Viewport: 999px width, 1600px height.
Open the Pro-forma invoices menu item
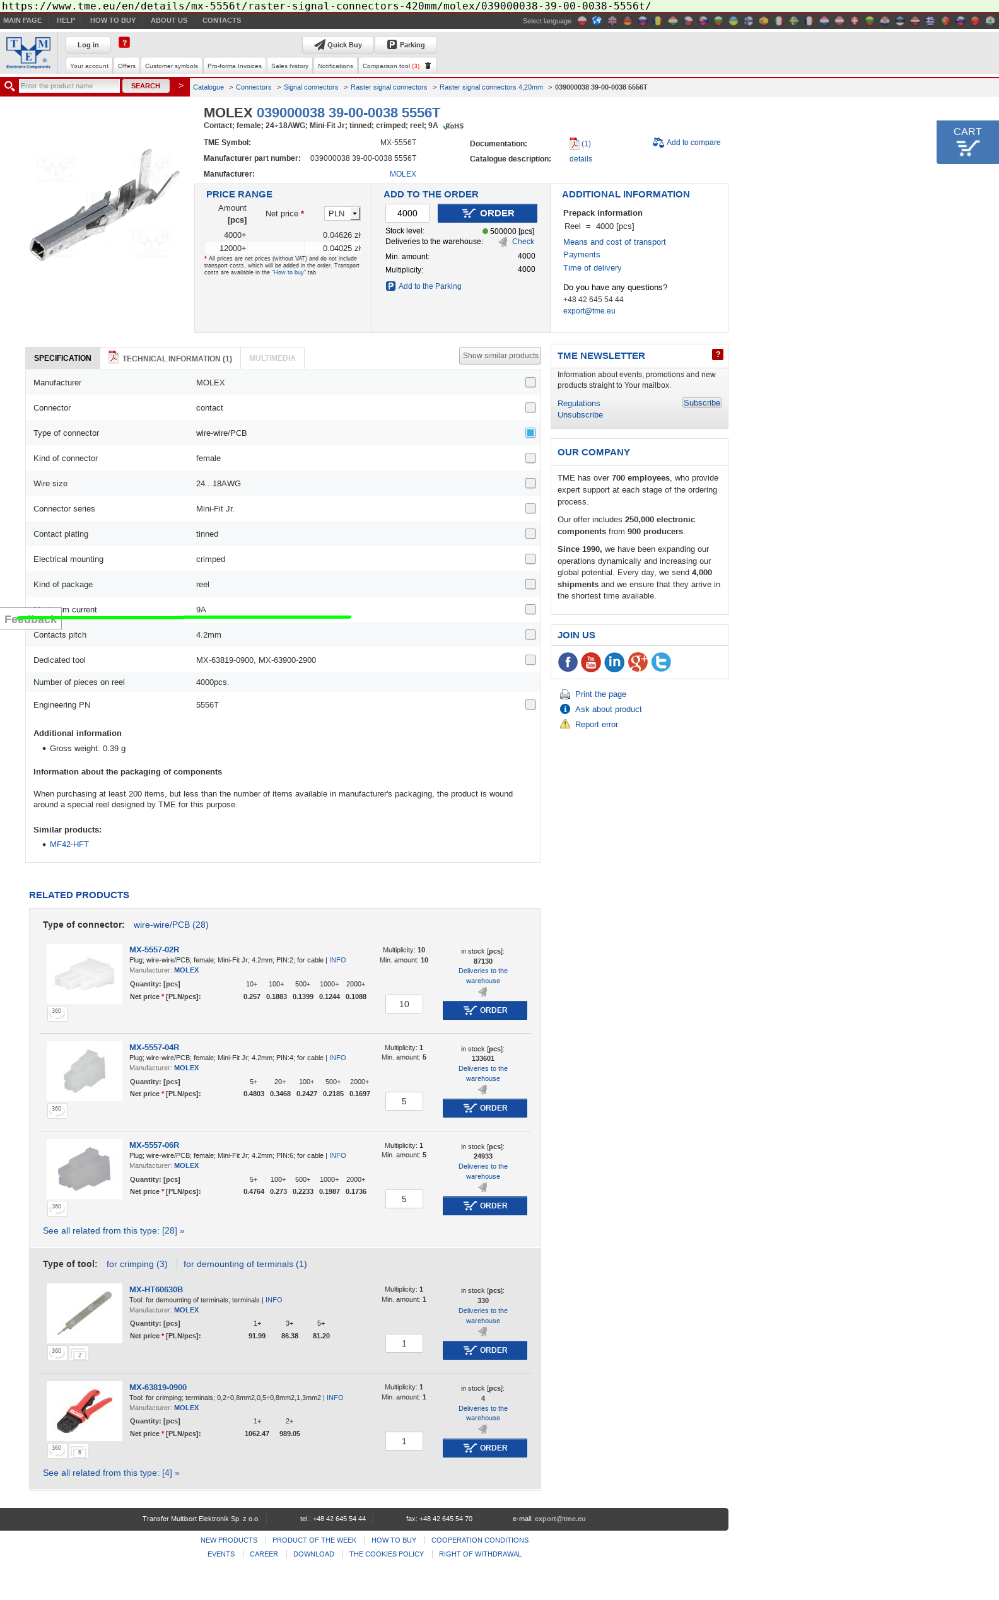pyautogui.click(x=234, y=66)
